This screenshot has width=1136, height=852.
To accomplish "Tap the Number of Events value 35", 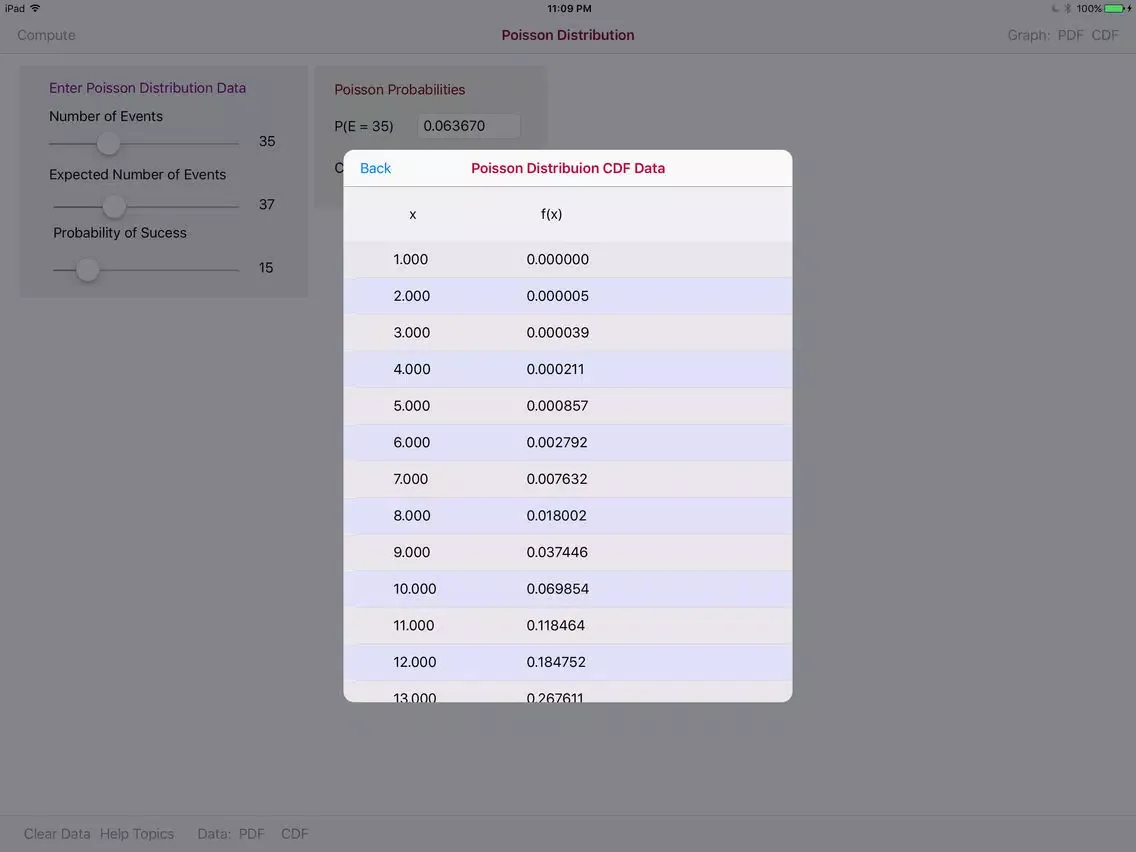I will 267,141.
